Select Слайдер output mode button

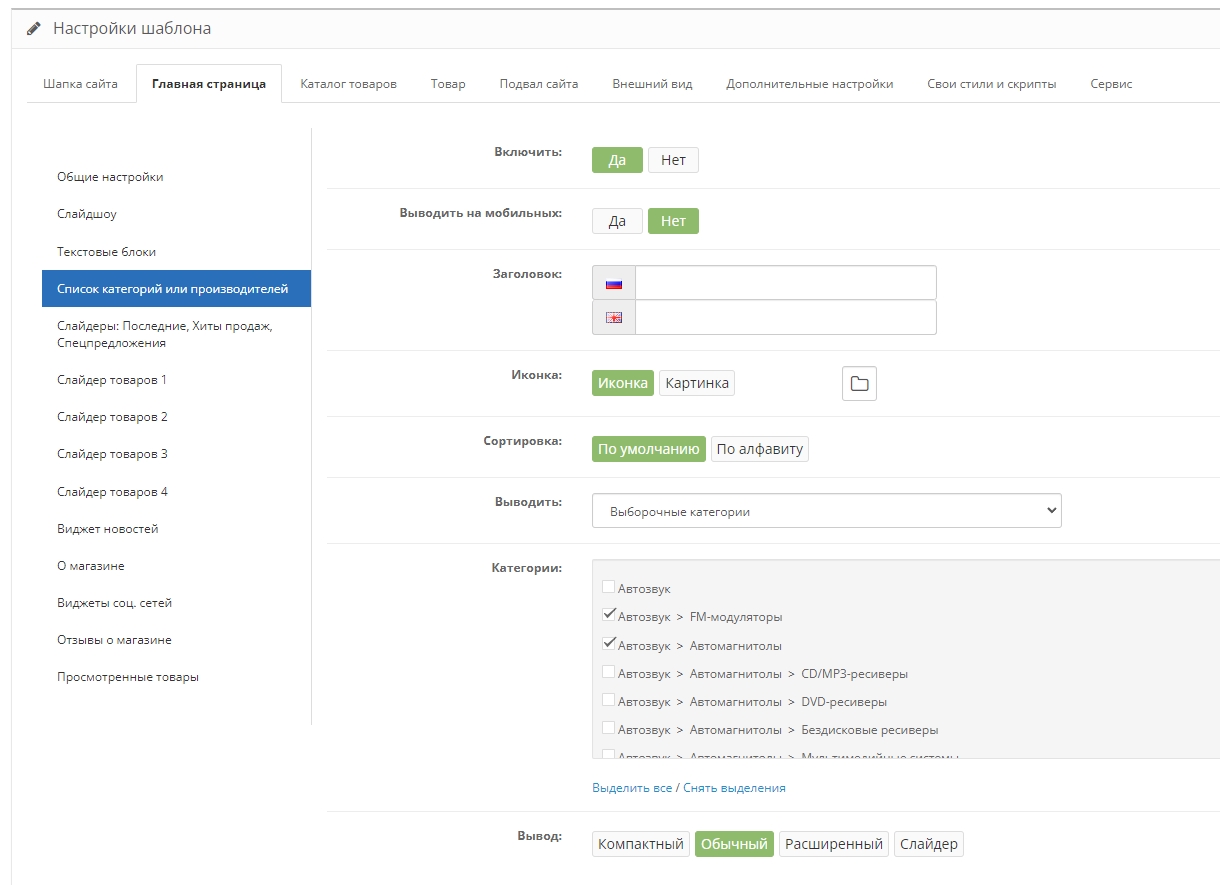[x=928, y=845]
